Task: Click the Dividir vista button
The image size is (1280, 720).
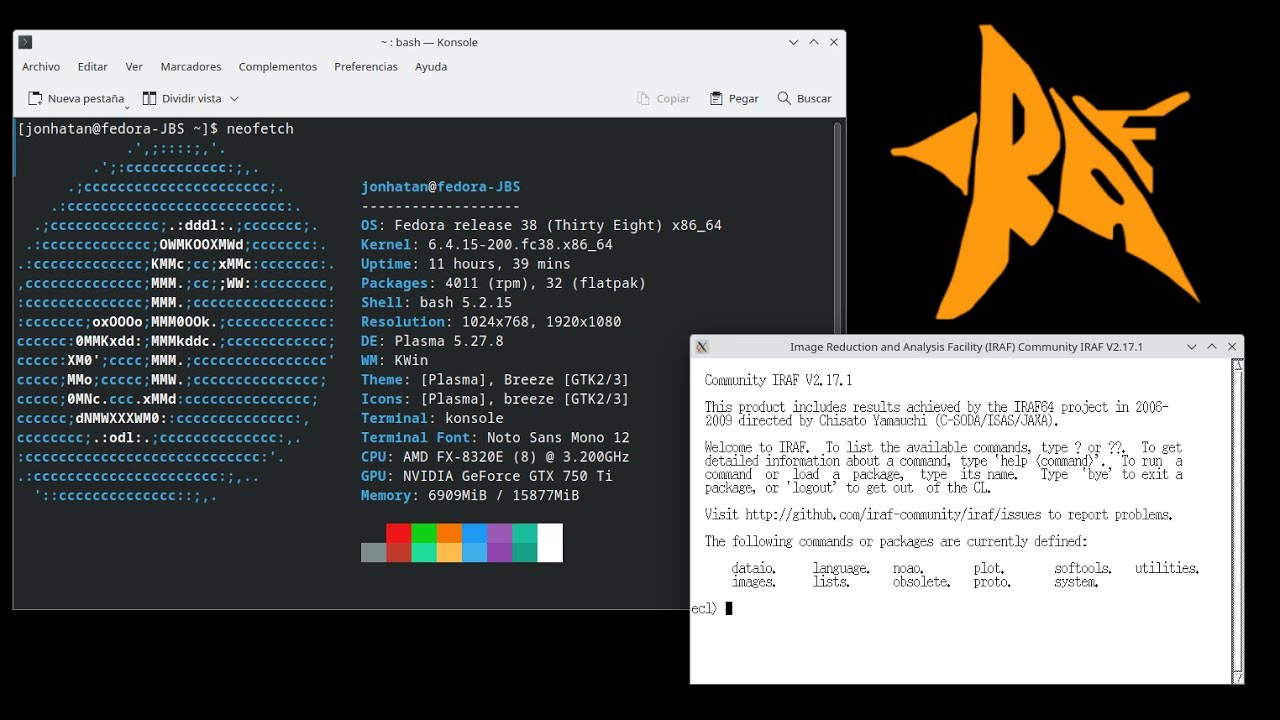Action: pos(182,99)
